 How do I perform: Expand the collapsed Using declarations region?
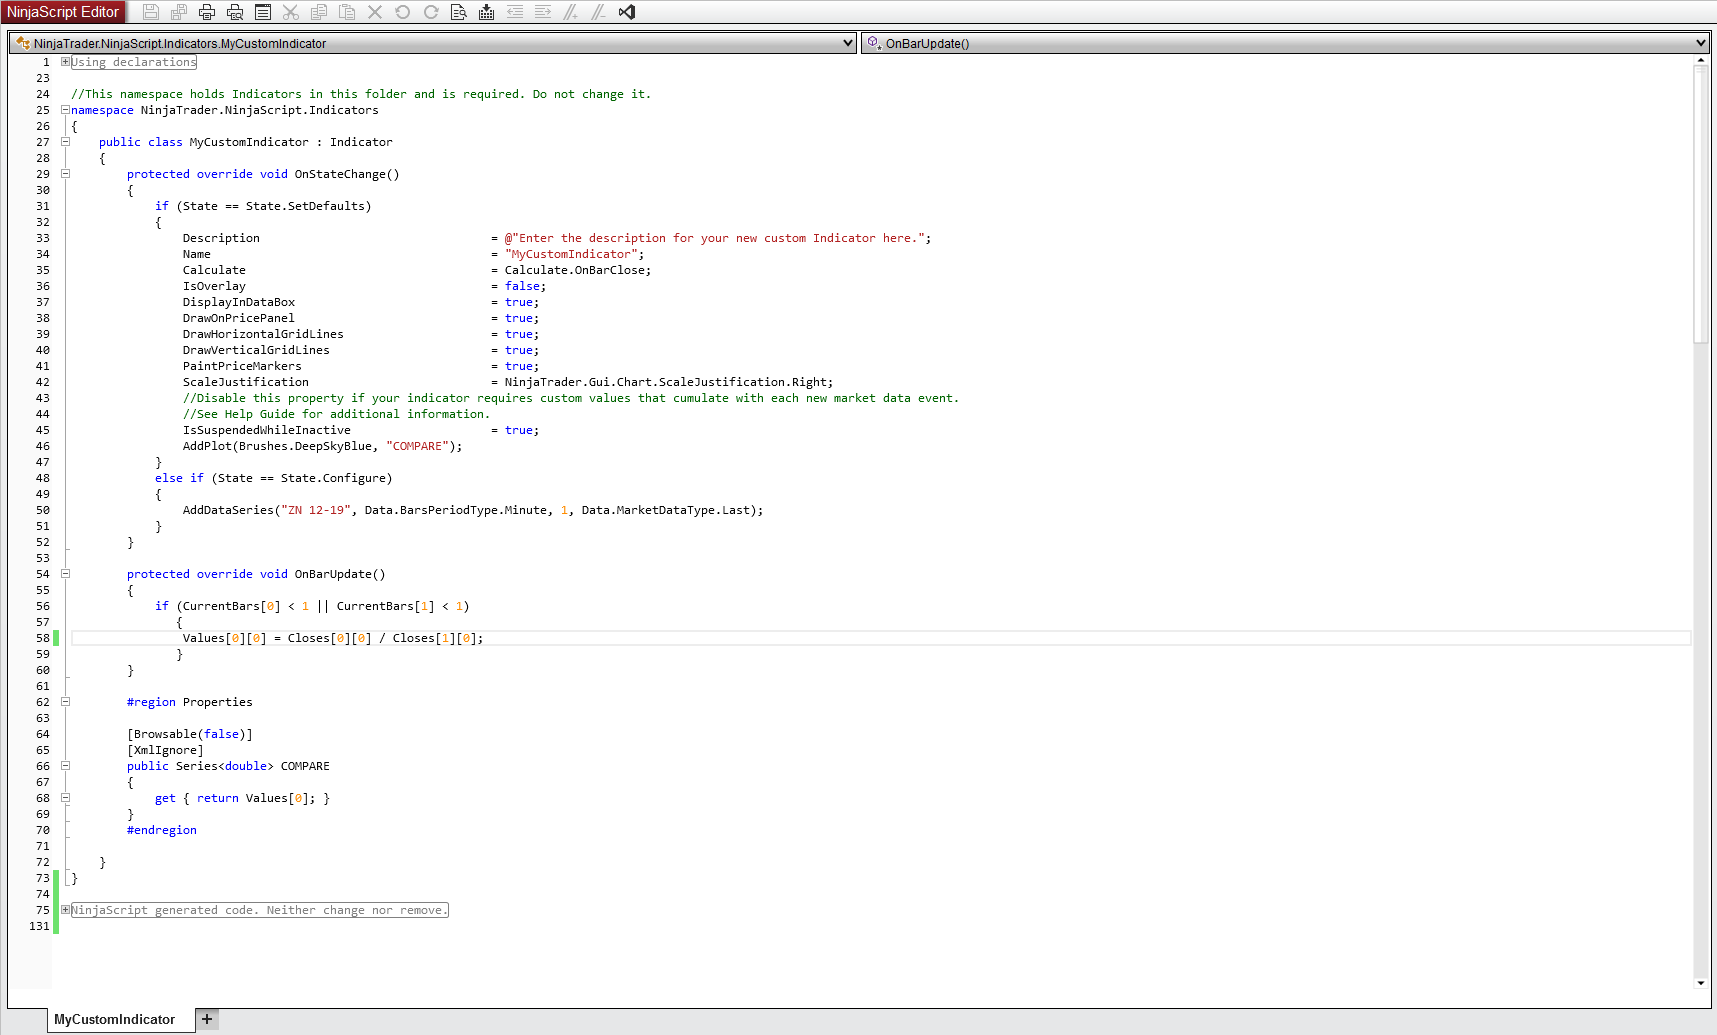(65, 62)
